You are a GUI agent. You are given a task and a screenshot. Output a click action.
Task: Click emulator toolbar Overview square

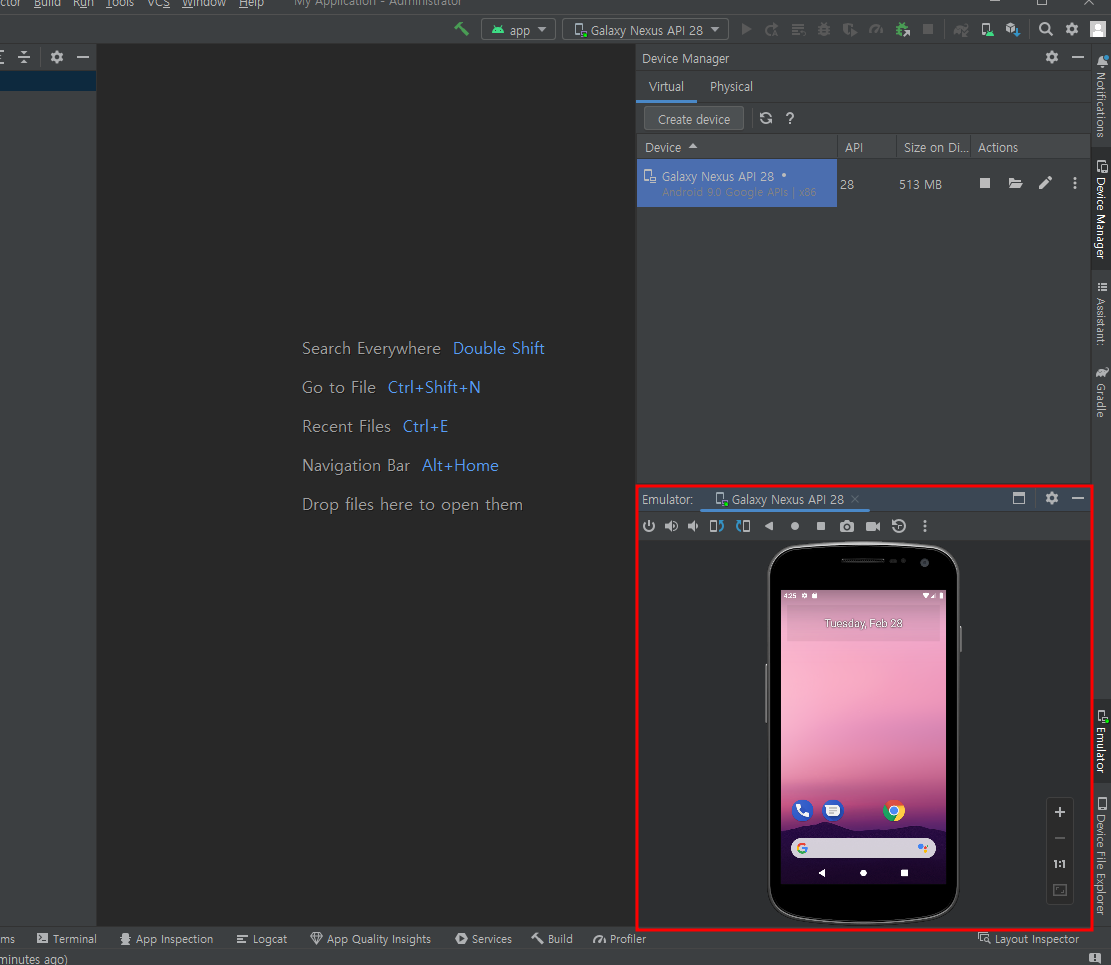click(820, 526)
